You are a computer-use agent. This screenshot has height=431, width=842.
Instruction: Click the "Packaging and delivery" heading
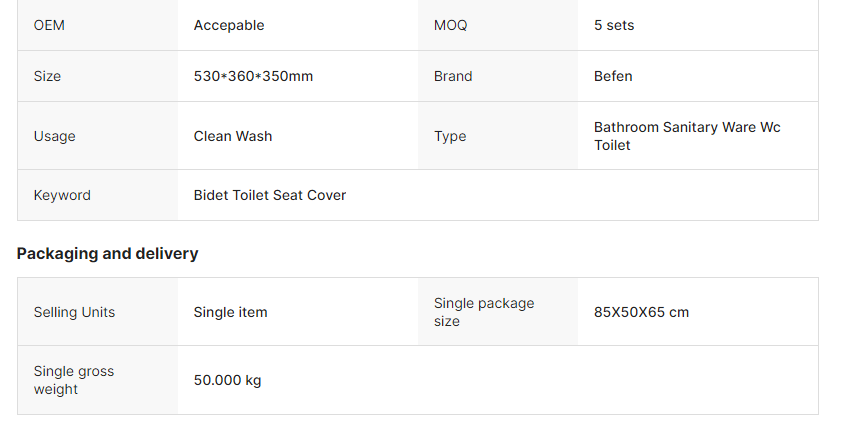107,253
